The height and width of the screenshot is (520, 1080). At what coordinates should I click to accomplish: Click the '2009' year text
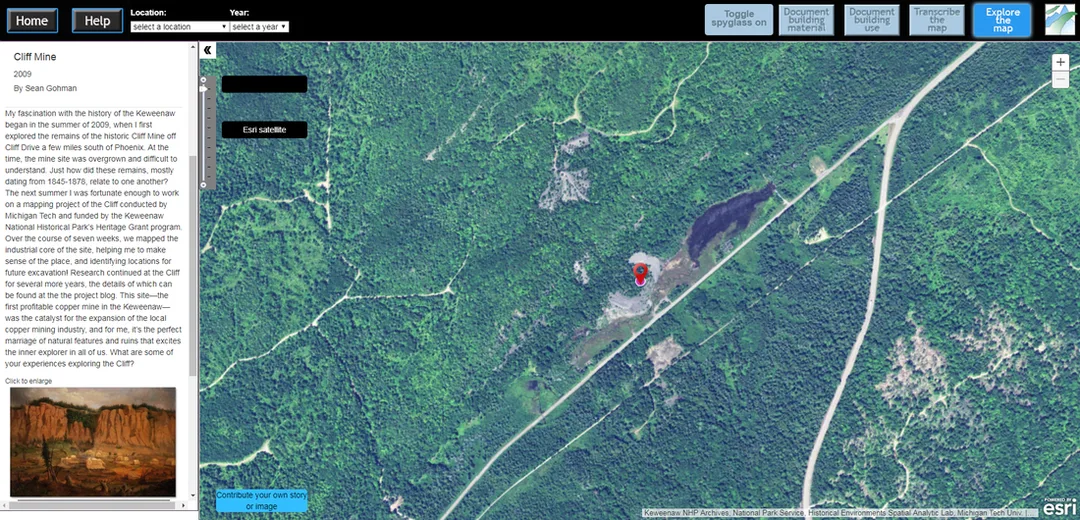pos(22,74)
